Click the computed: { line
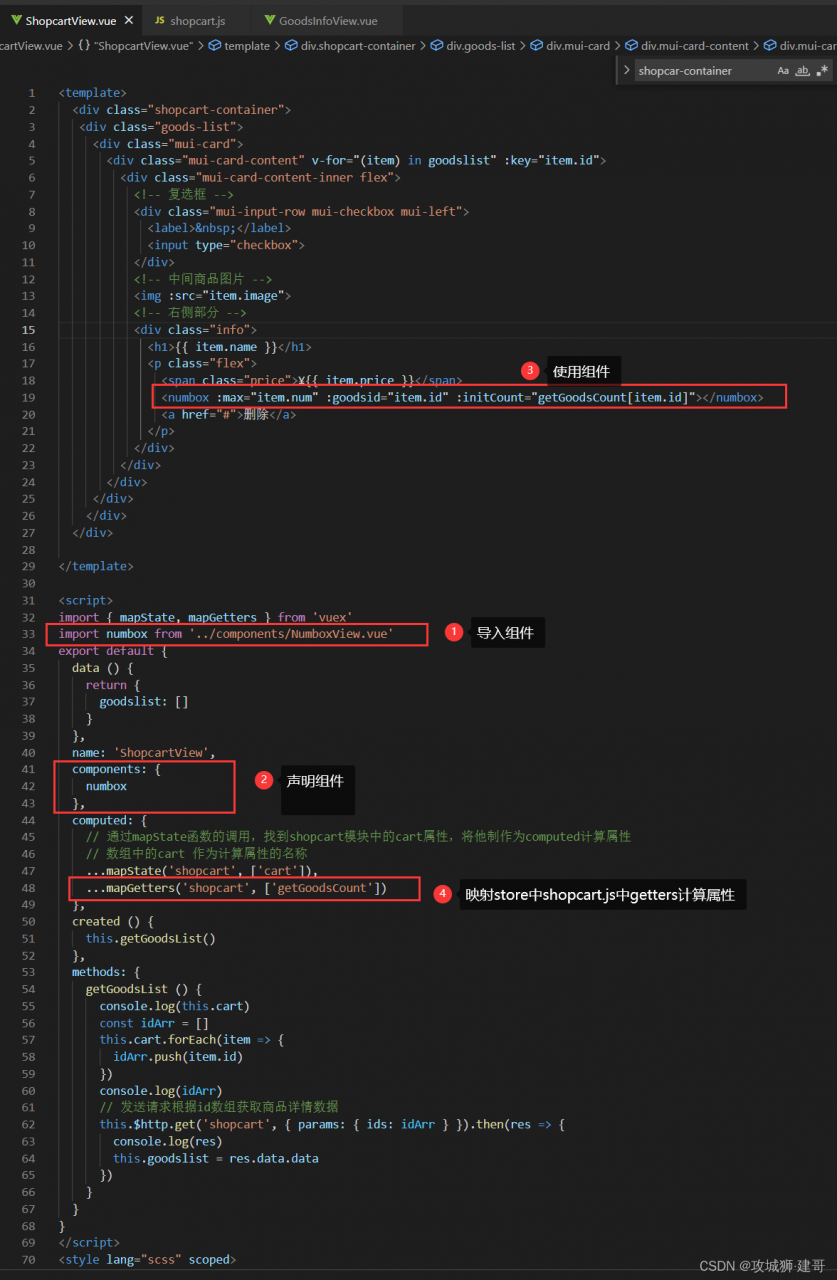The height and width of the screenshot is (1280, 837). (109, 820)
